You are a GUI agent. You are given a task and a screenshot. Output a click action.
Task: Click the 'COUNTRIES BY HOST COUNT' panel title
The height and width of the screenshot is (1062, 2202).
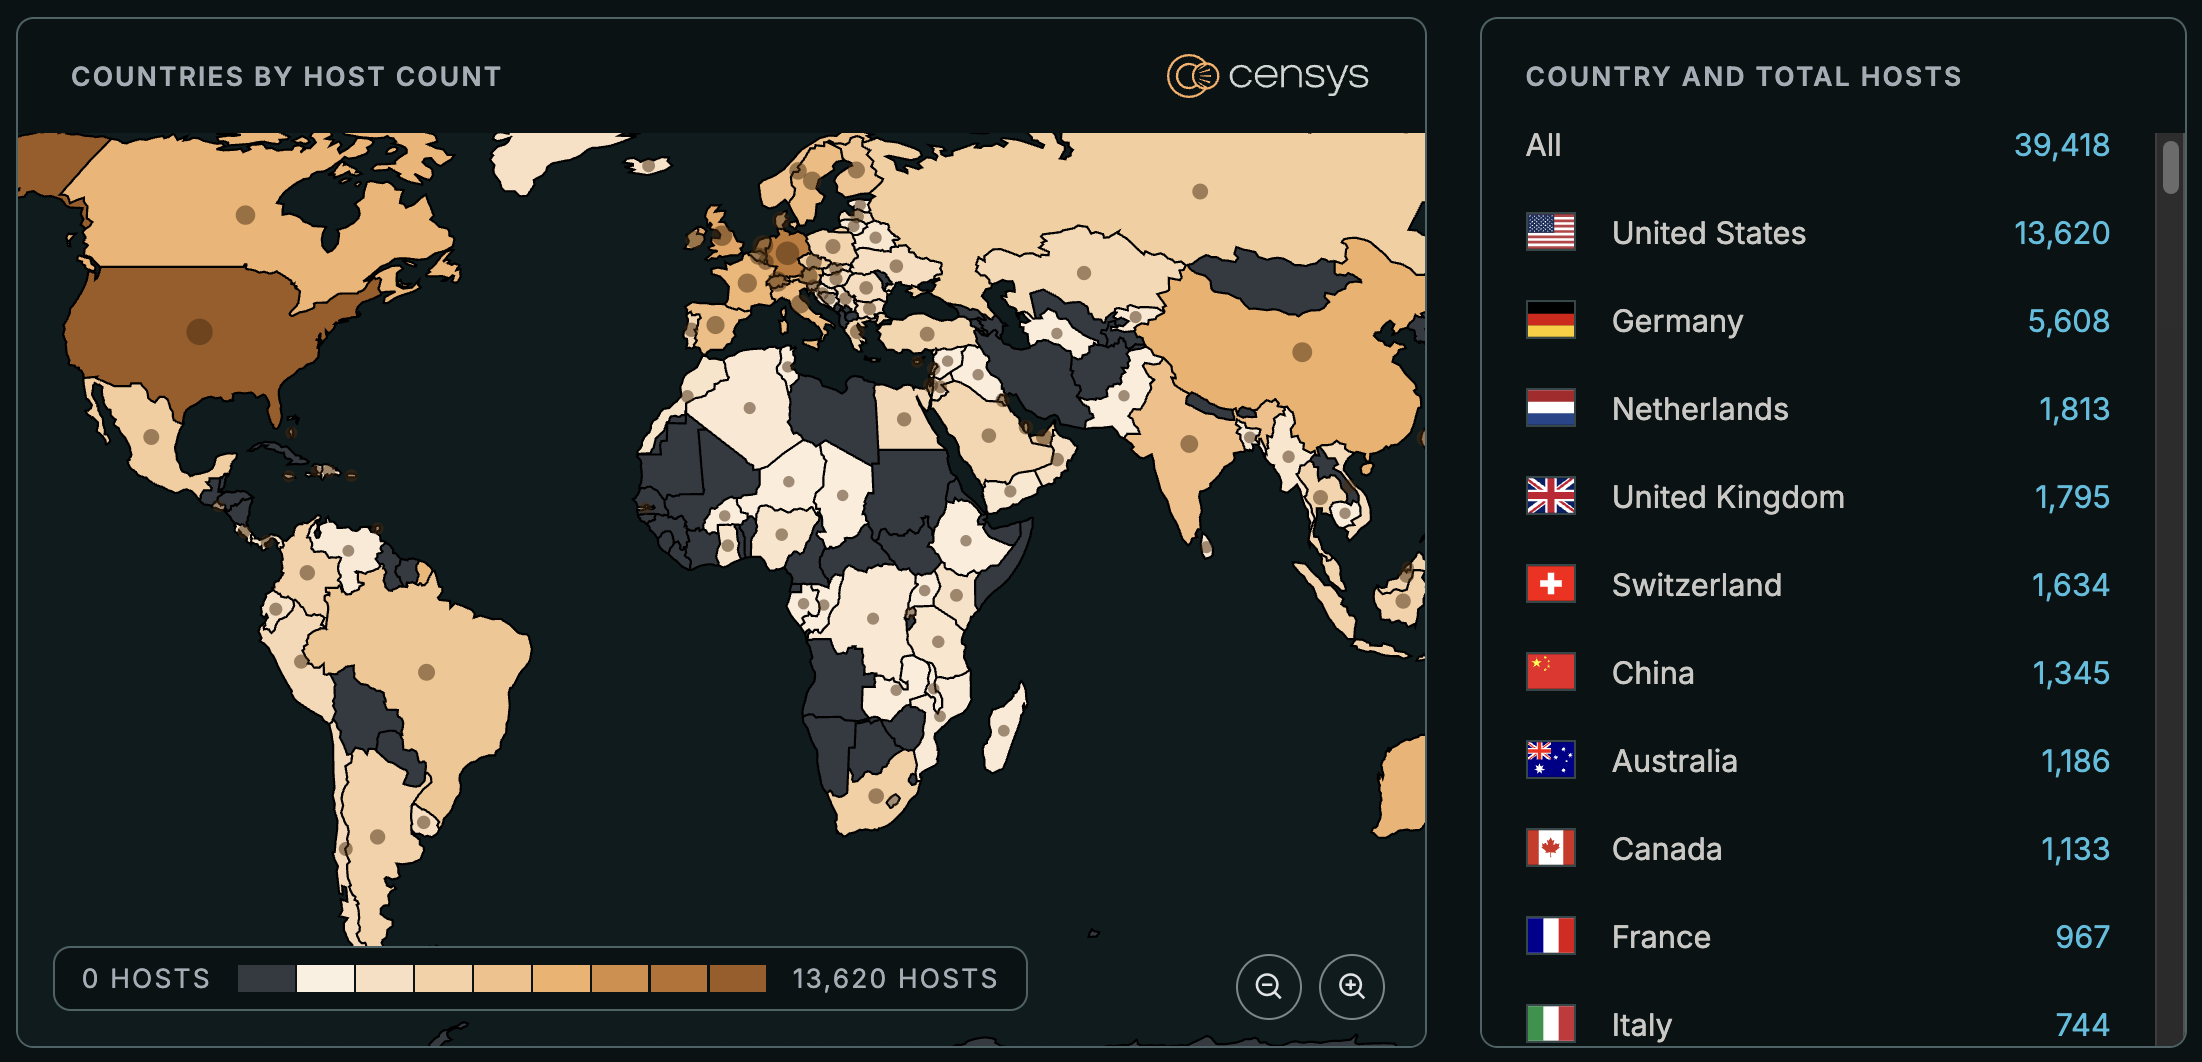[x=287, y=76]
